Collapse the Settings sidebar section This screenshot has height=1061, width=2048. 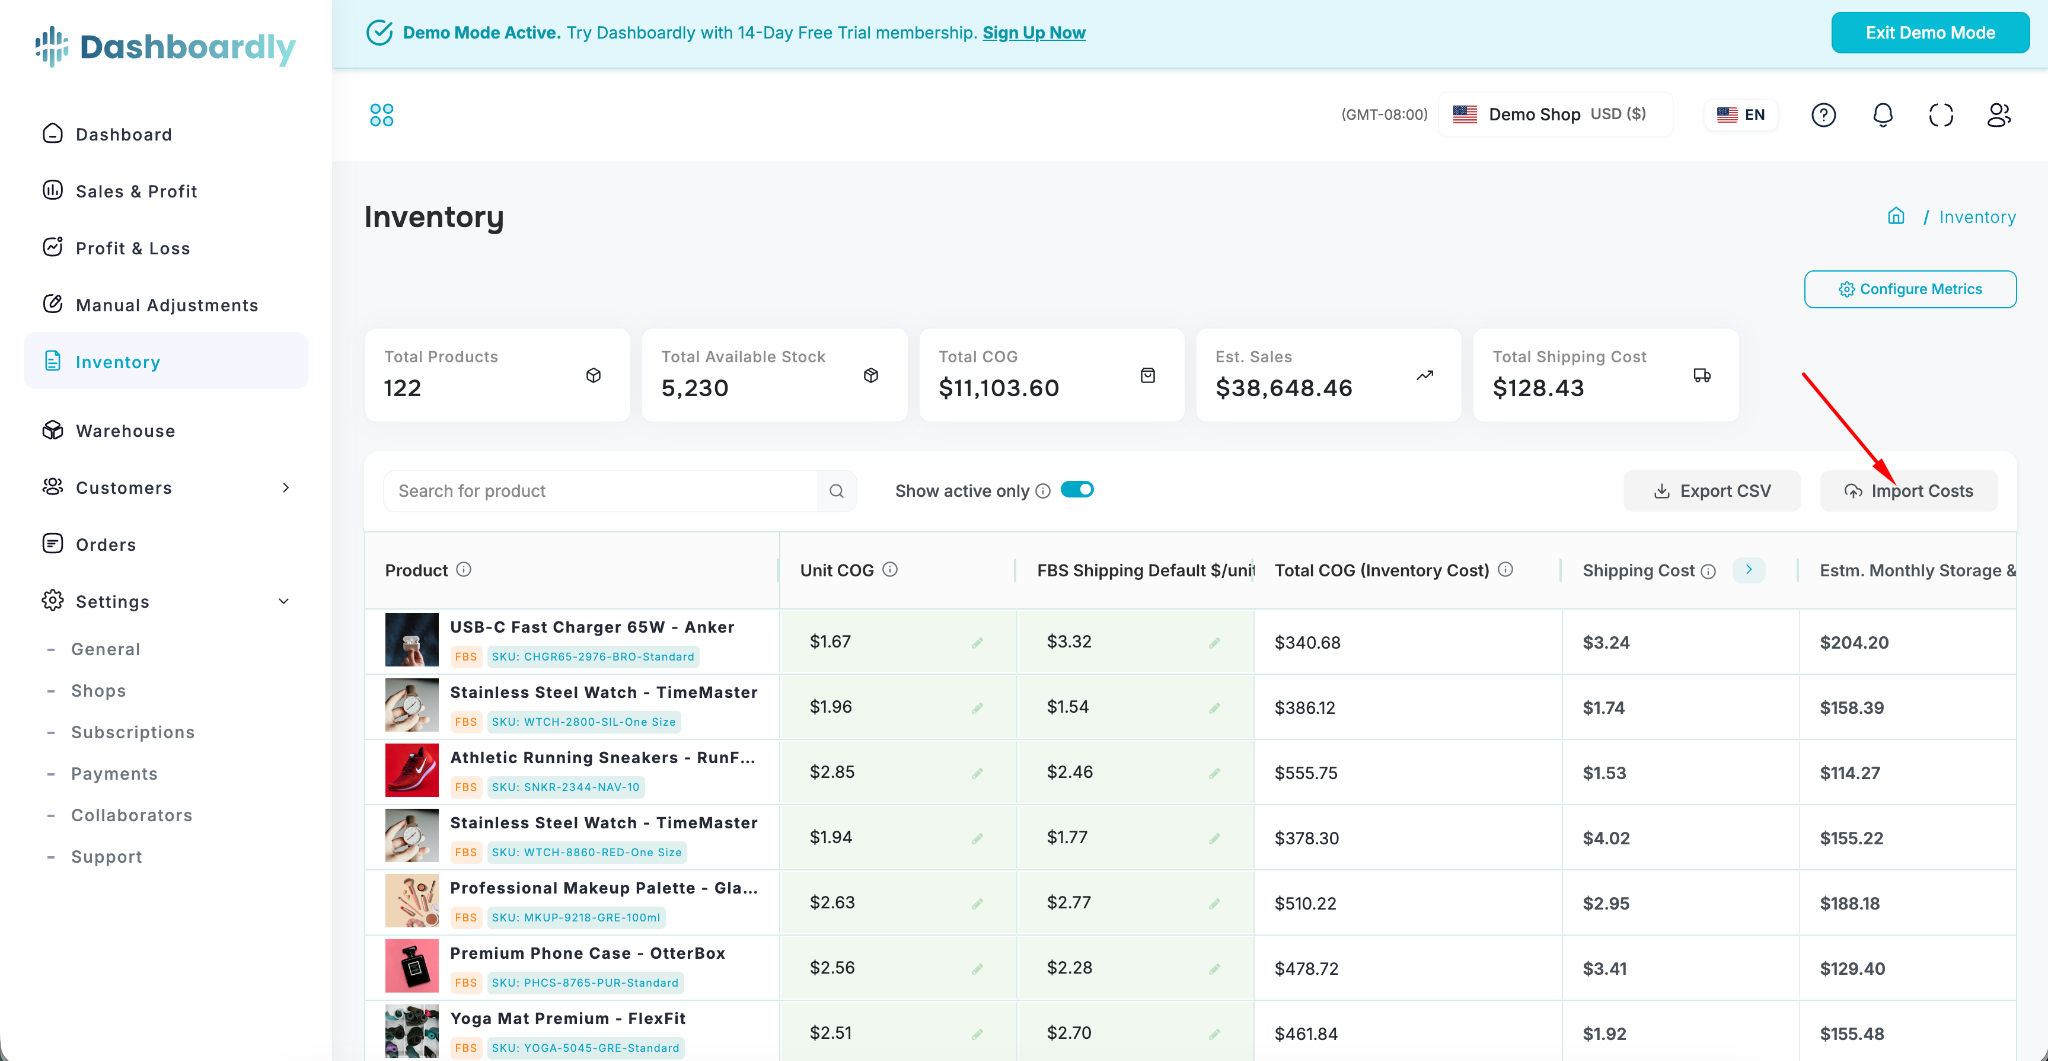pos(284,601)
